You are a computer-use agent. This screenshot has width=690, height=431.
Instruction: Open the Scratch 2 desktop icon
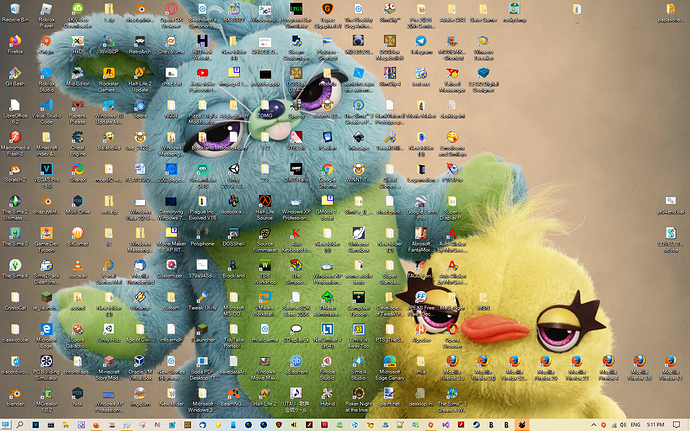[x=15, y=173]
